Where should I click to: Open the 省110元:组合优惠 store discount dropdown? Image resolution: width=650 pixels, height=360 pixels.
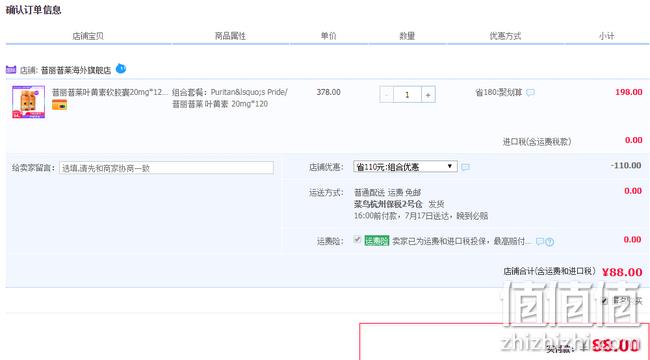(x=405, y=167)
